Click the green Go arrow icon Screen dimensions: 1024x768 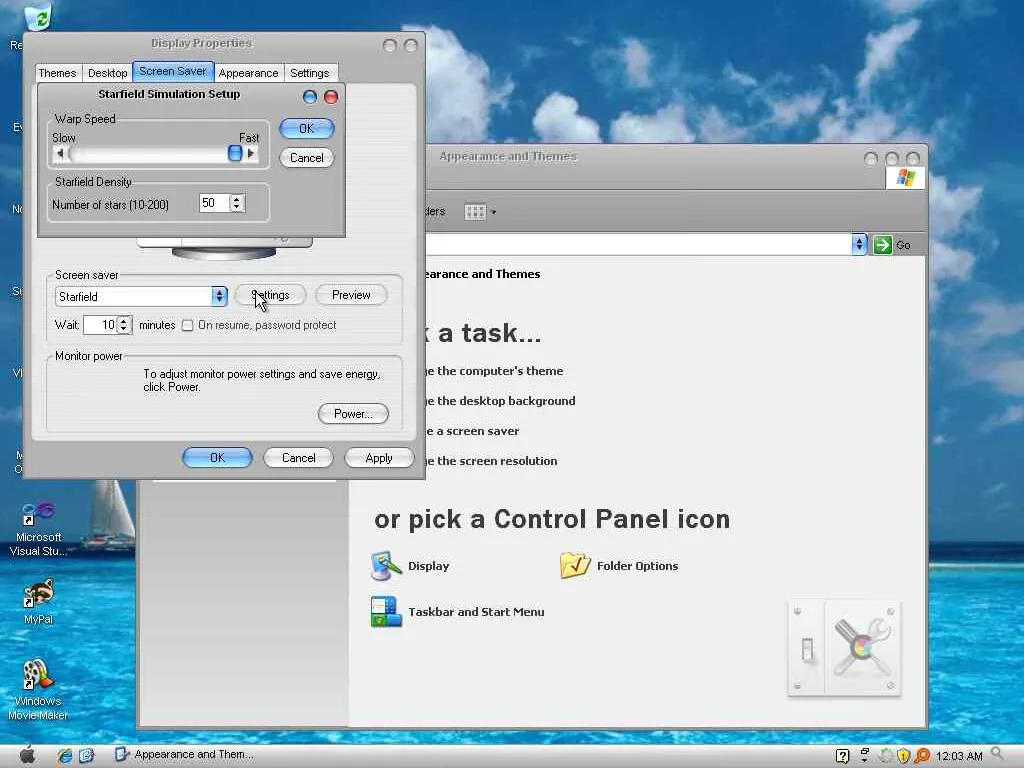pos(882,245)
